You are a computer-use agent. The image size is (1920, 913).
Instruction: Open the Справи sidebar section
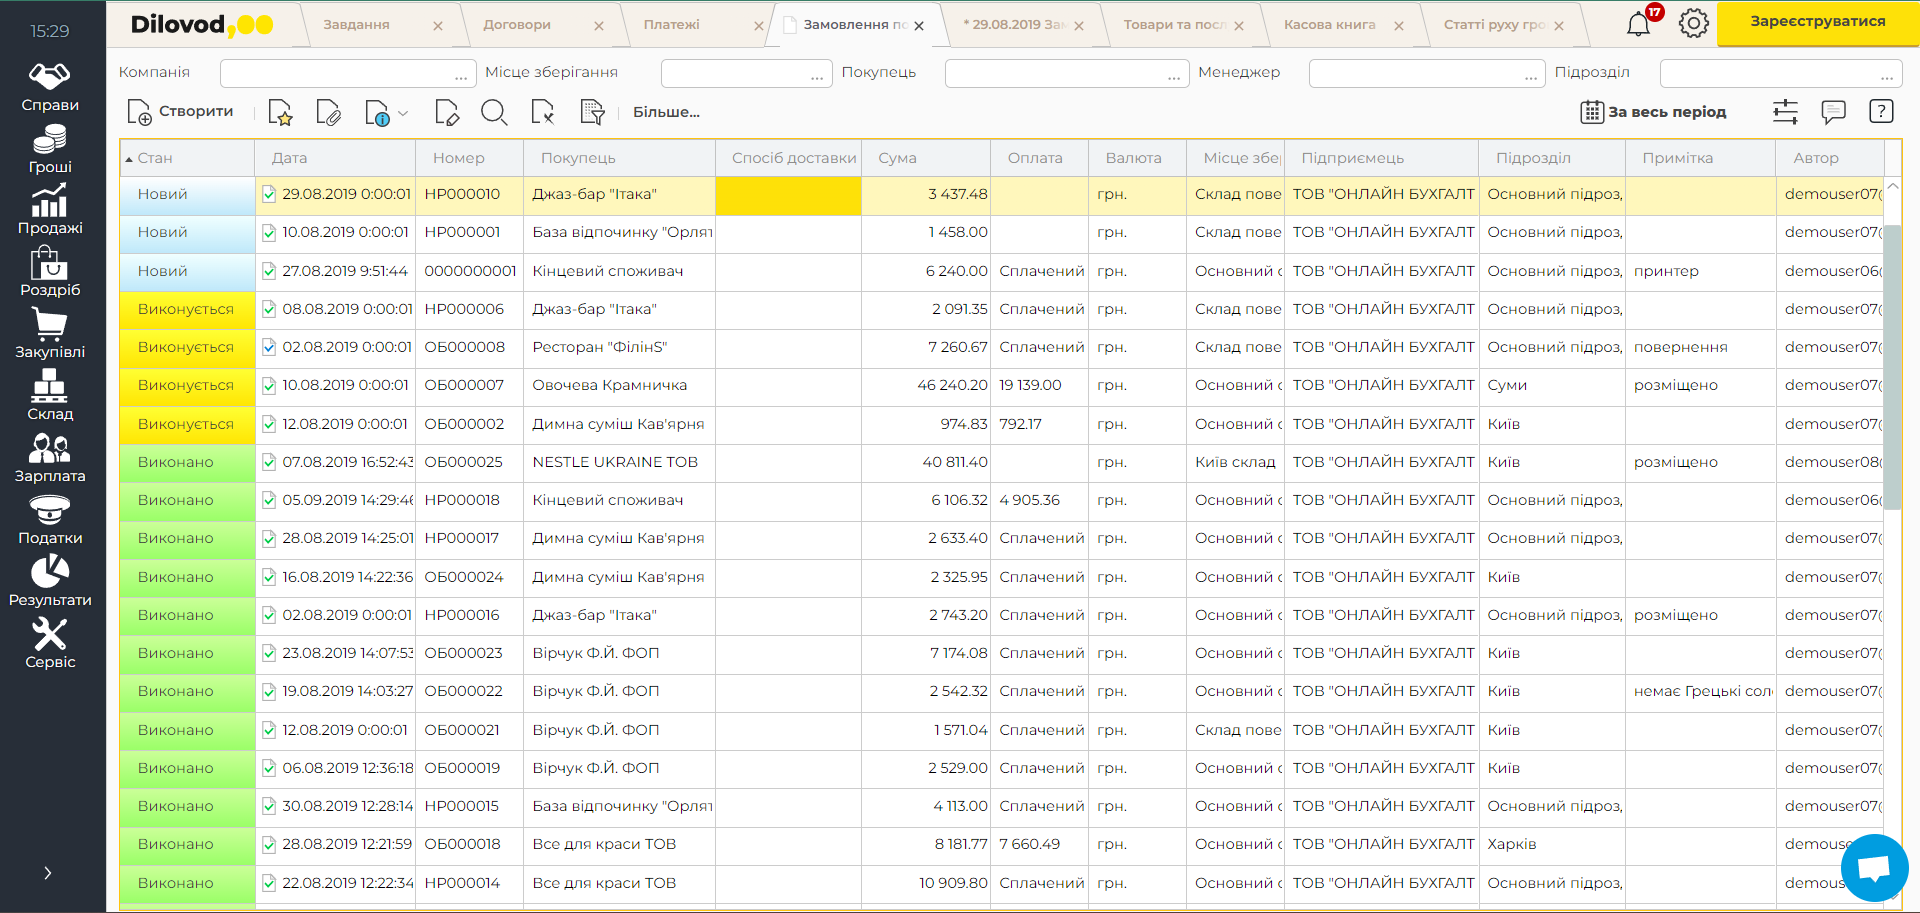point(50,87)
